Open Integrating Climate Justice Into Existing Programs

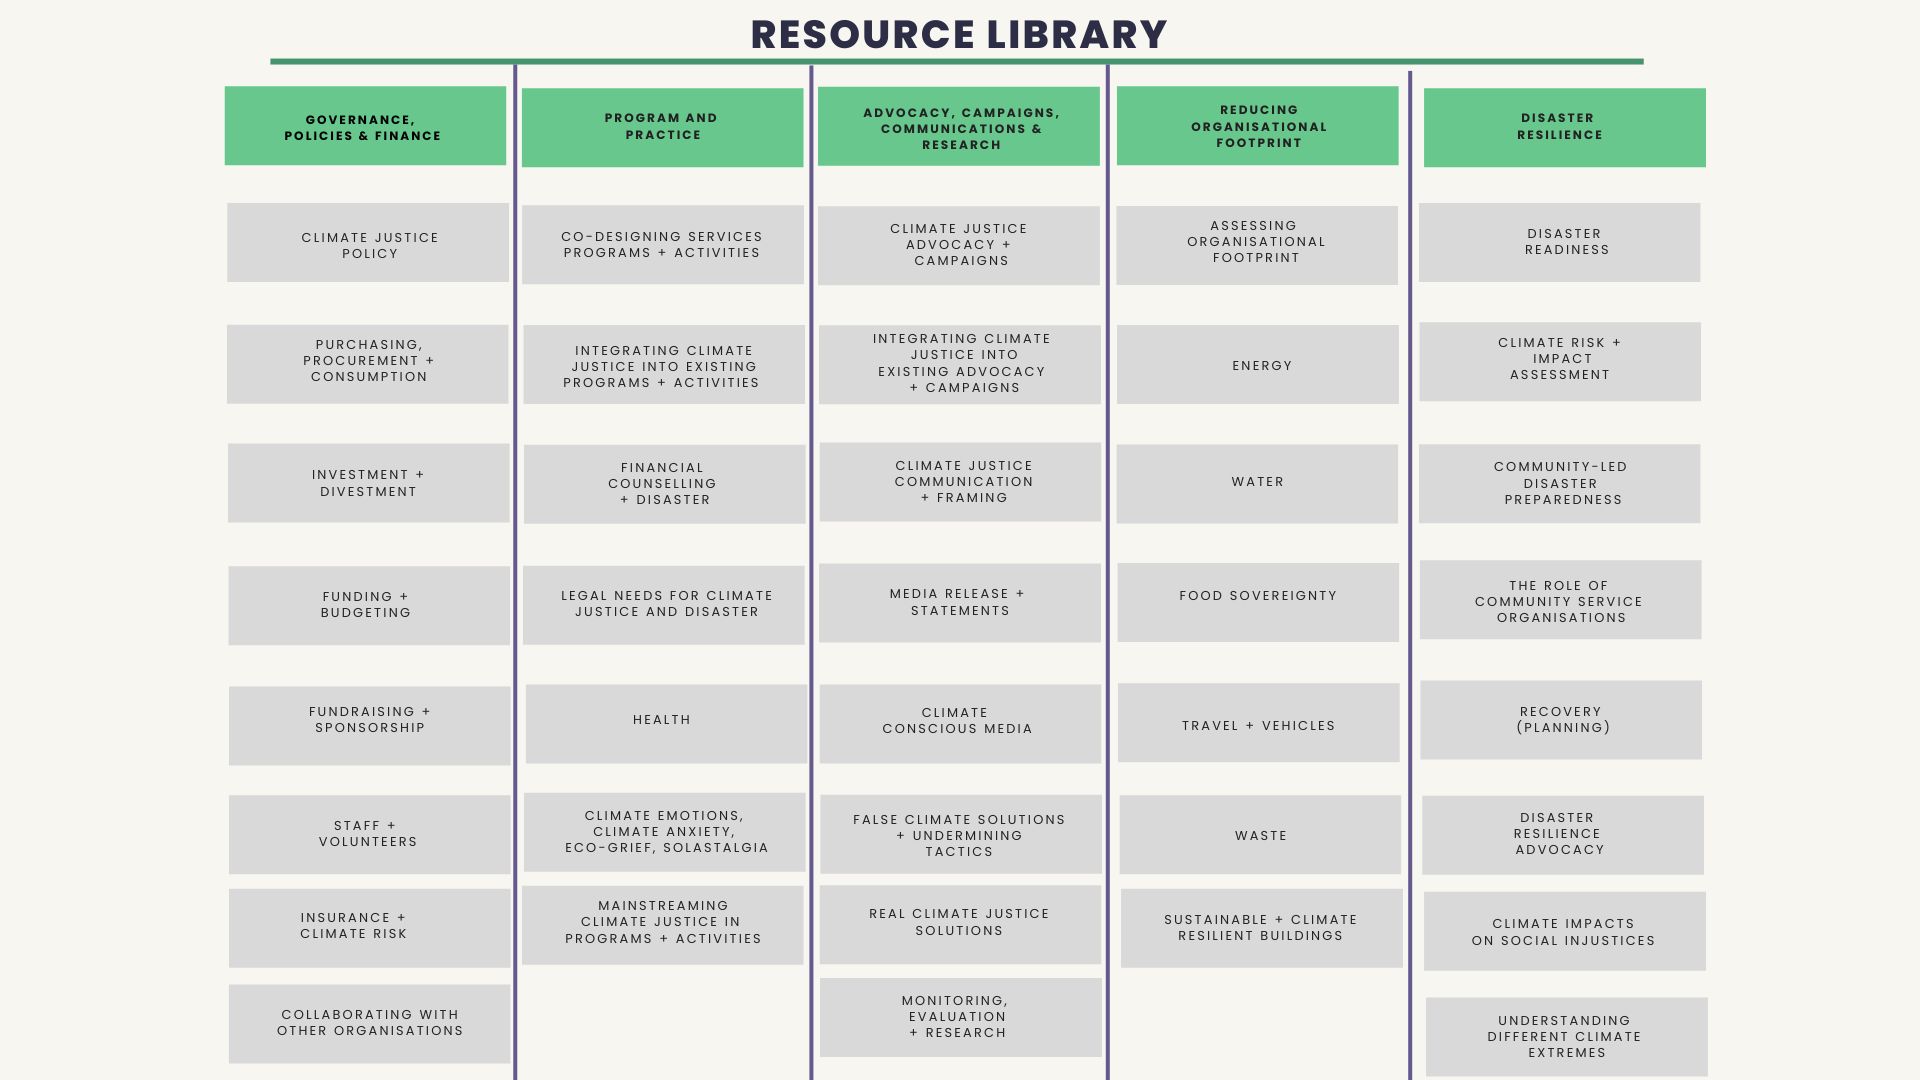pos(664,364)
